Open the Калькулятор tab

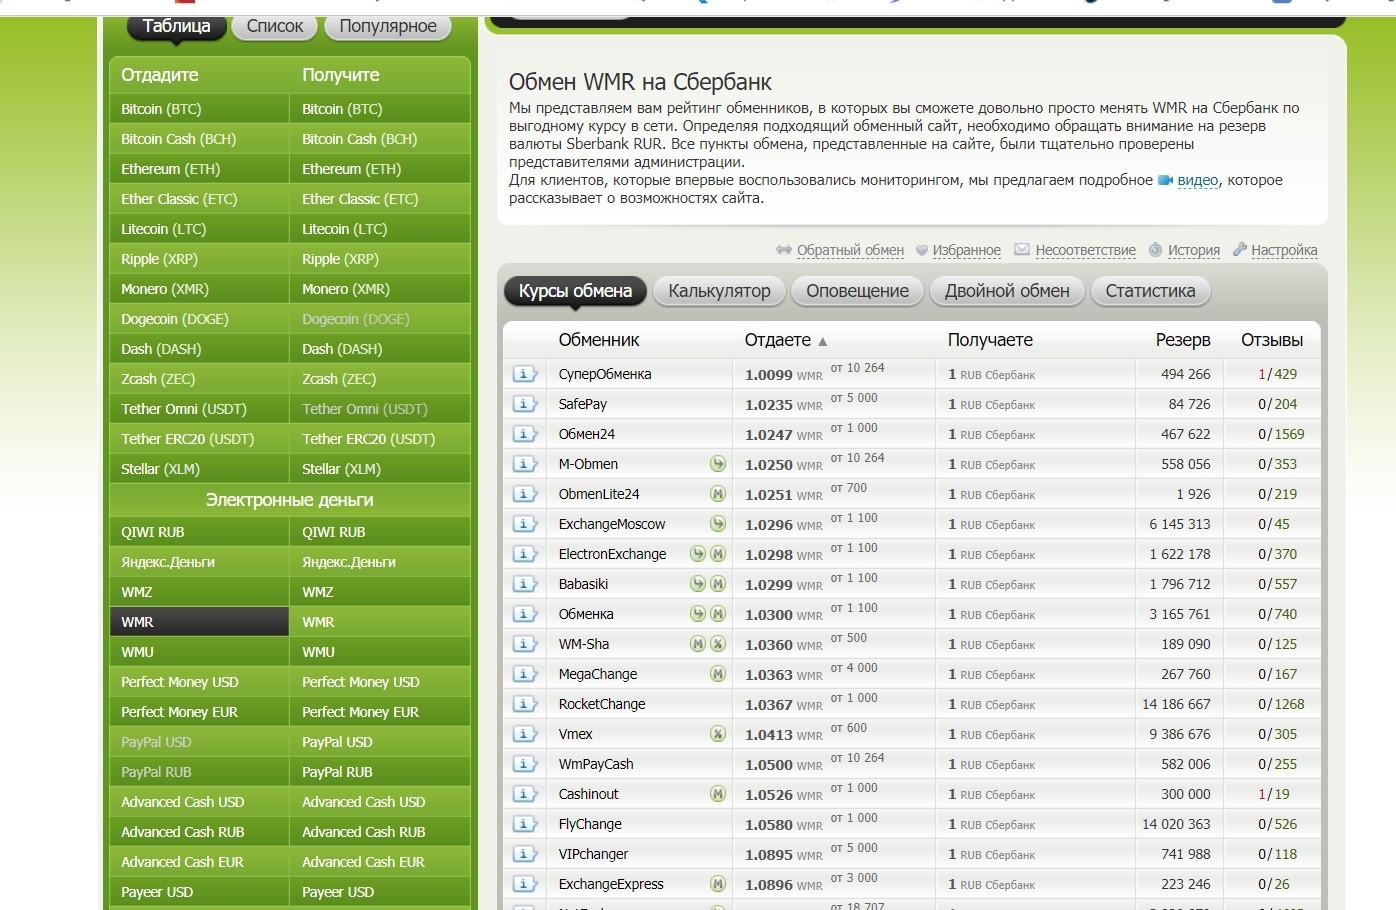coord(719,291)
